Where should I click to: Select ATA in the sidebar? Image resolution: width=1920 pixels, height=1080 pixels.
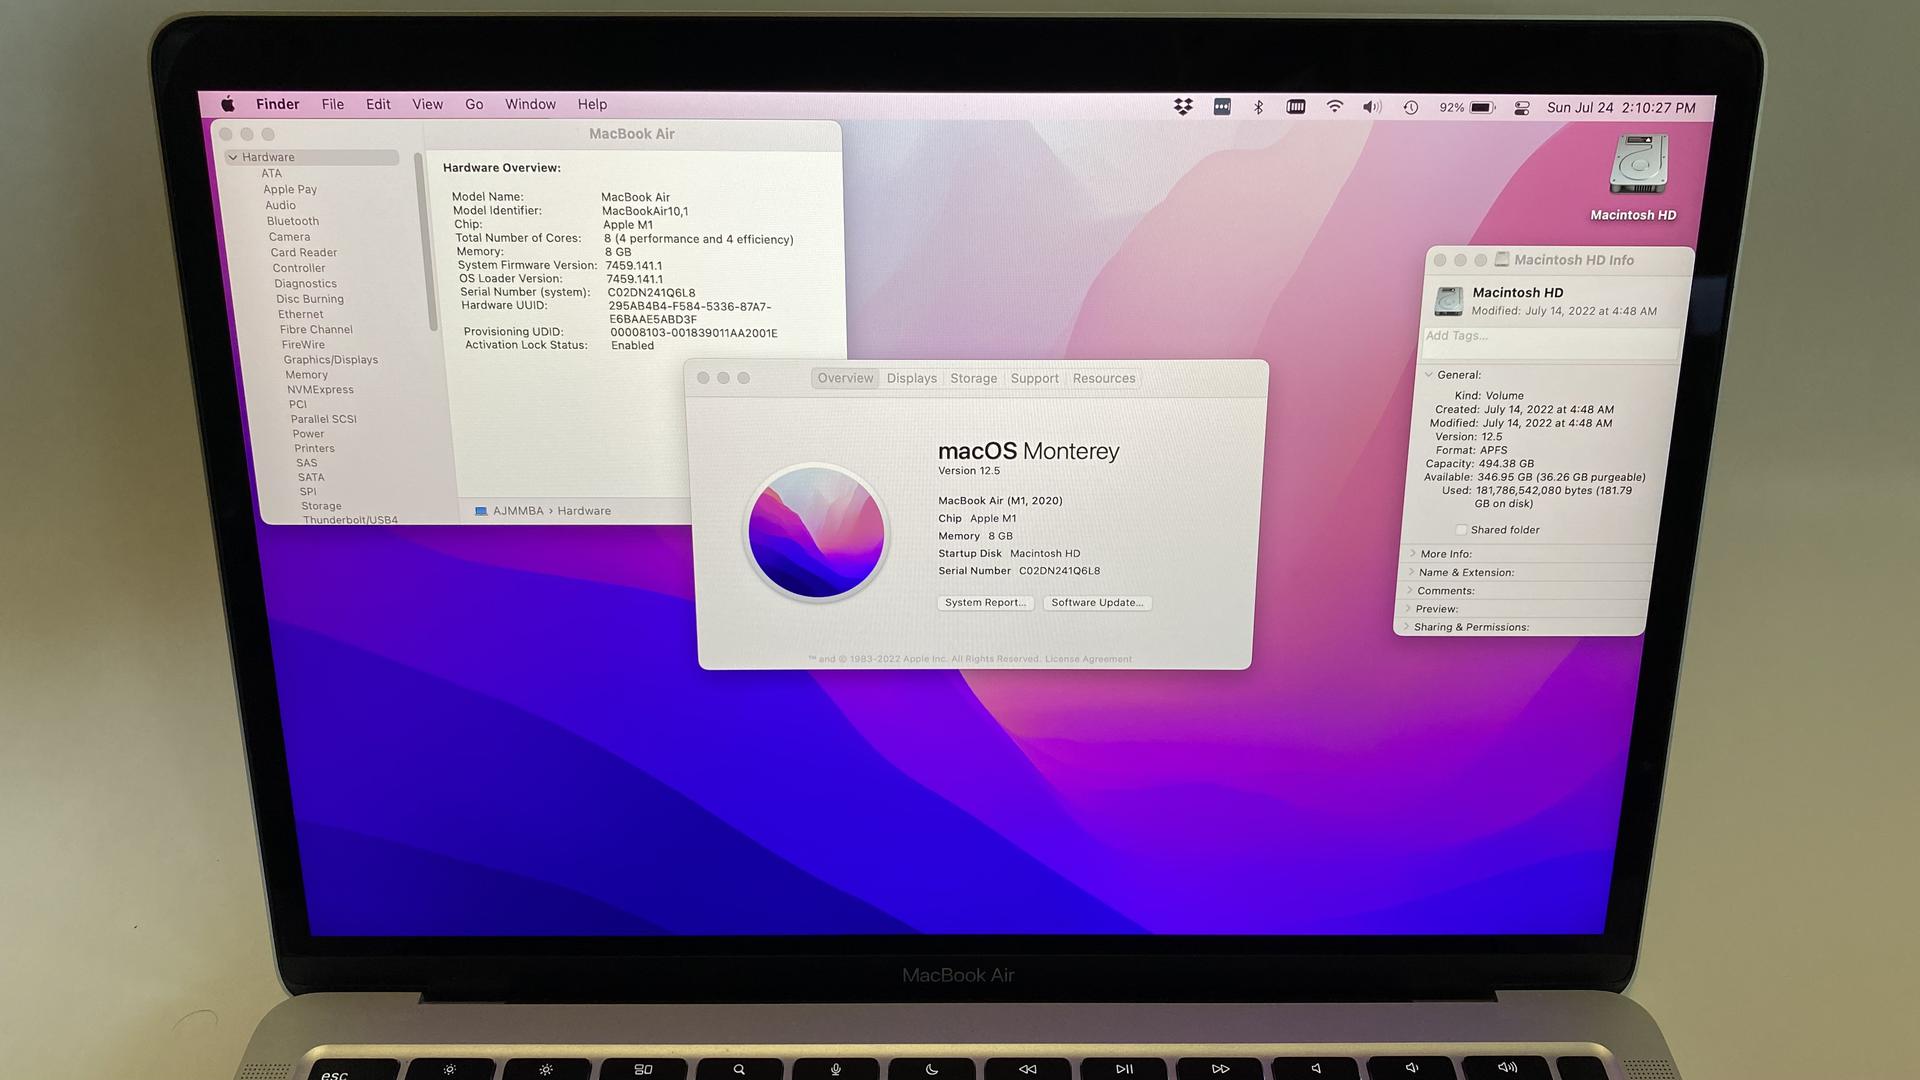click(272, 173)
